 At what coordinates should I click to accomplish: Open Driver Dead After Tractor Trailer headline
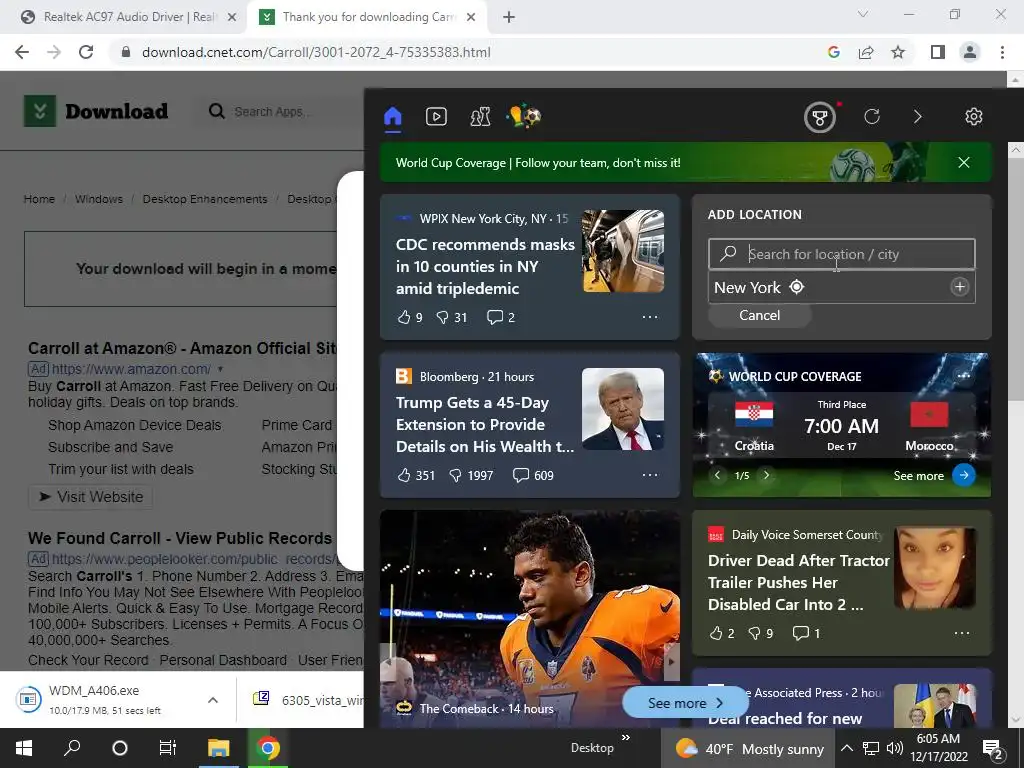point(798,583)
